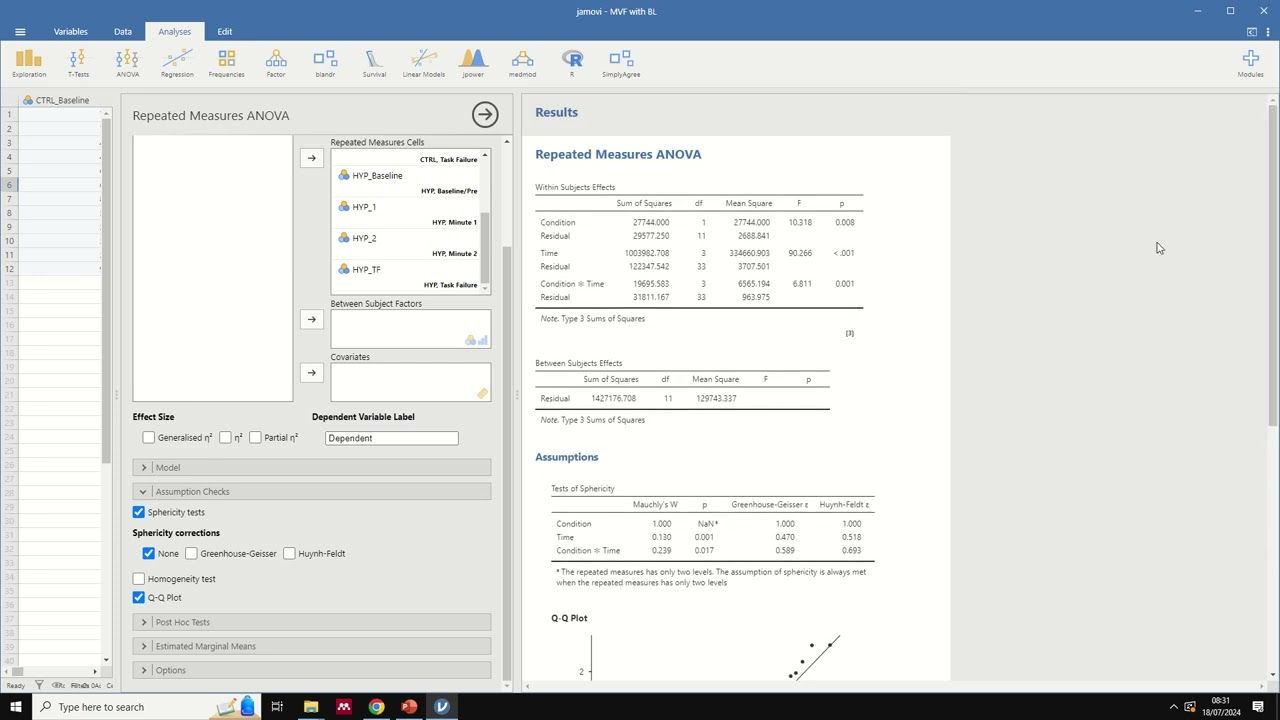This screenshot has width=1280, height=720.
Task: Open the Regression analysis menu
Action: click(177, 64)
